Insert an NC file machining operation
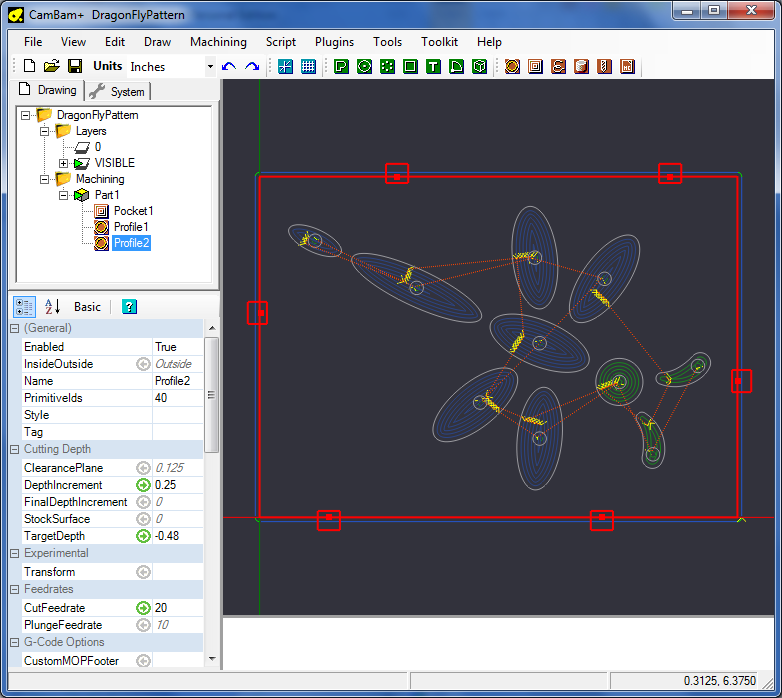Screen dimensions: 782x698 [627, 66]
